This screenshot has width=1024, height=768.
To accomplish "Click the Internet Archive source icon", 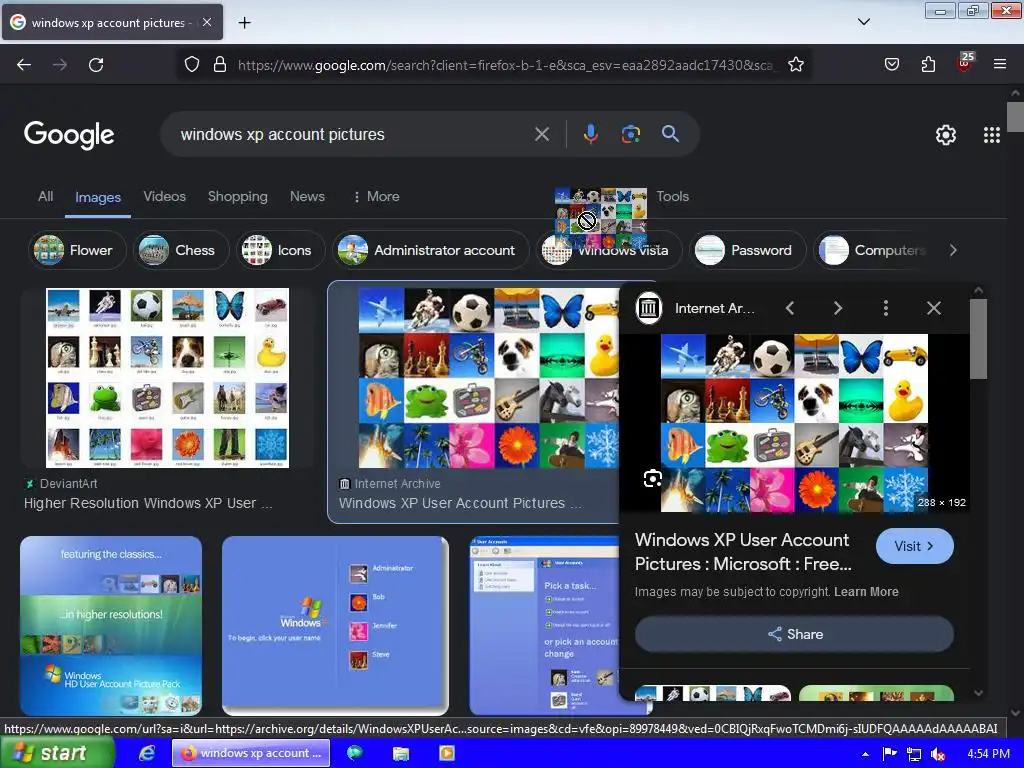I will click(x=648, y=308).
